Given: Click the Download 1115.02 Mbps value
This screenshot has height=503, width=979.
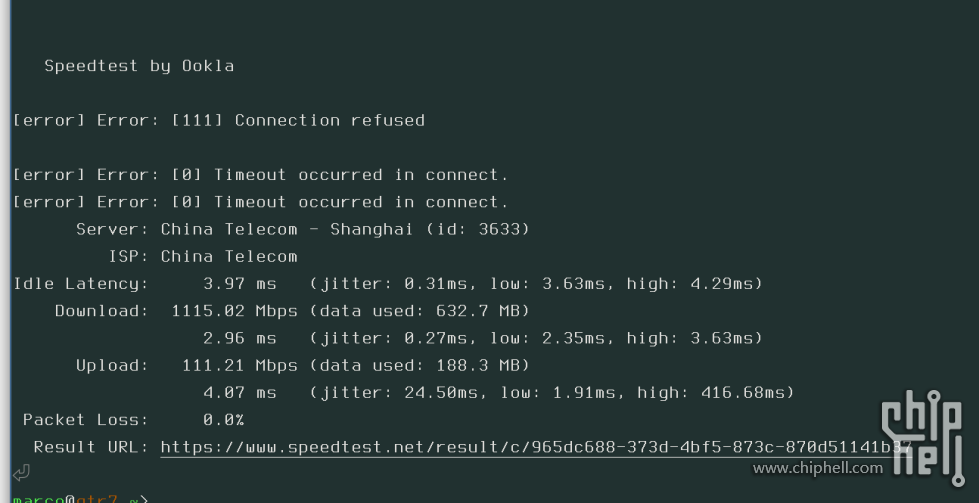Looking at the screenshot, I should (x=235, y=311).
